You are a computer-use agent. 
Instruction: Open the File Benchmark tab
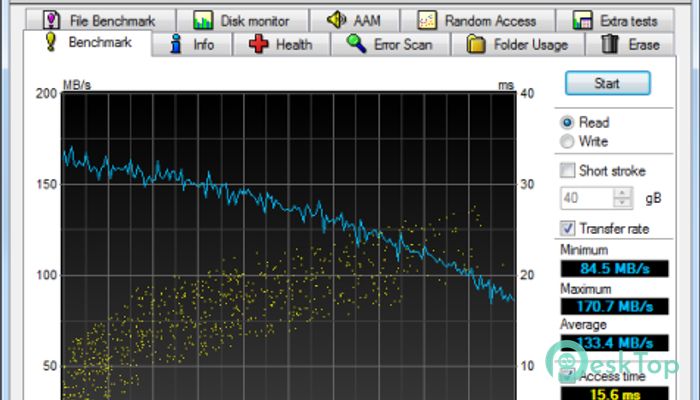[100, 21]
